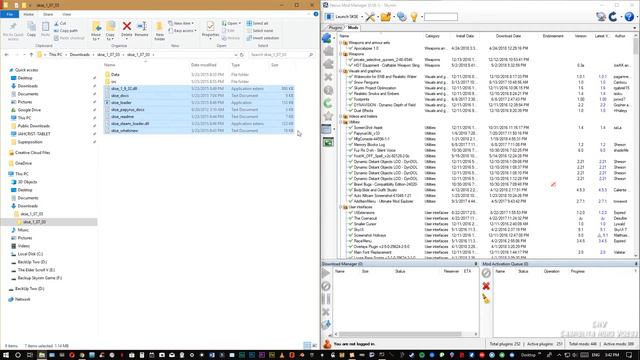
Task: Click the add mod from file icon in the Nexus sidebar
Action: point(327,38)
